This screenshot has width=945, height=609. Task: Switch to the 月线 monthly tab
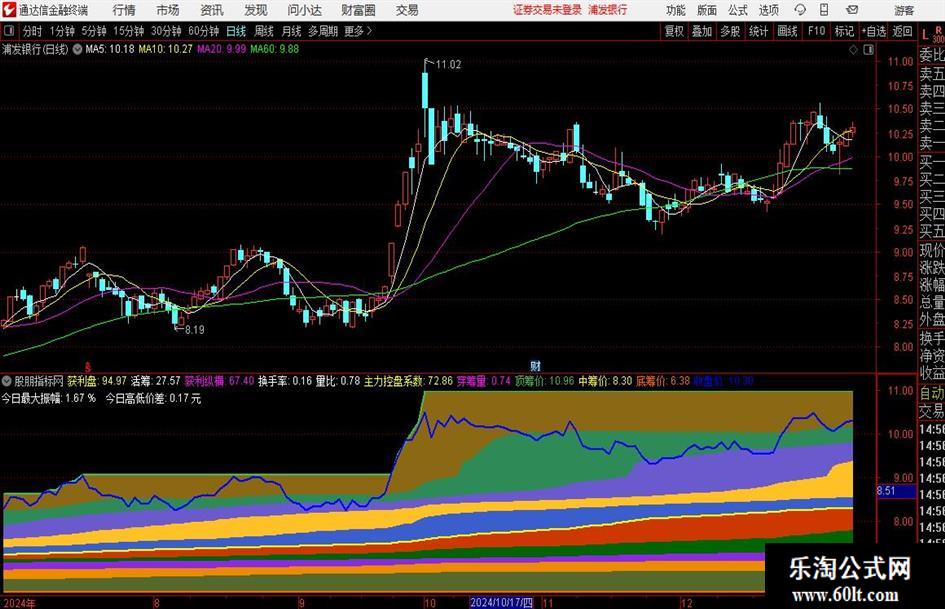point(291,31)
